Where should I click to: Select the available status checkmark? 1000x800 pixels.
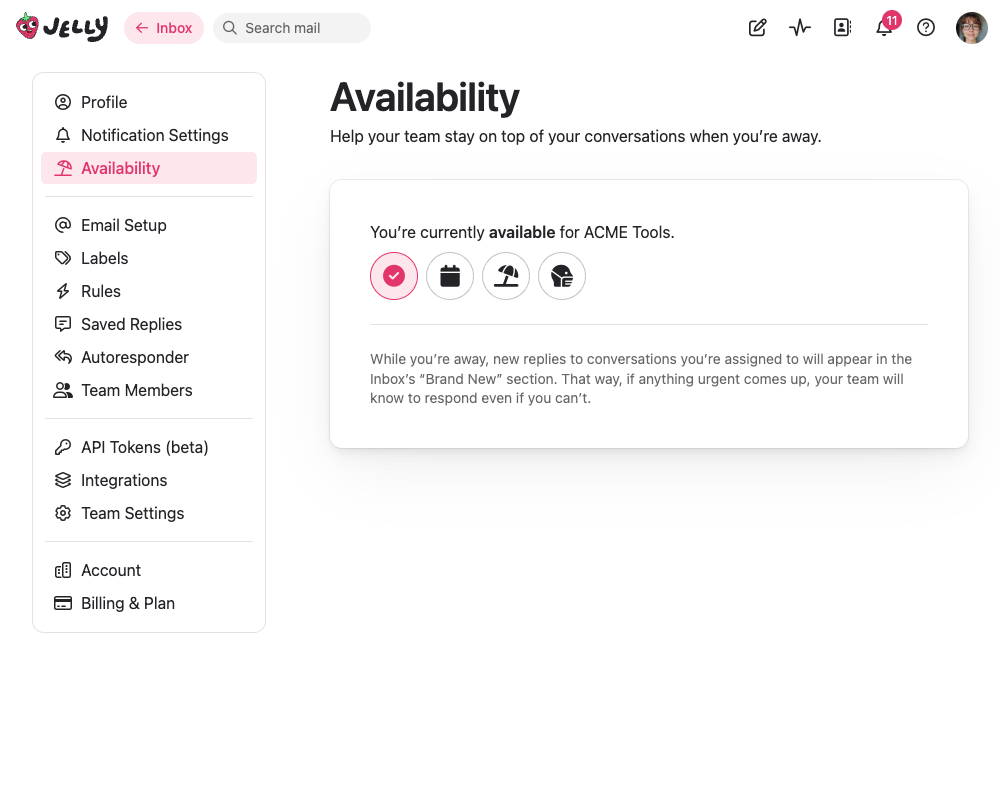point(394,276)
